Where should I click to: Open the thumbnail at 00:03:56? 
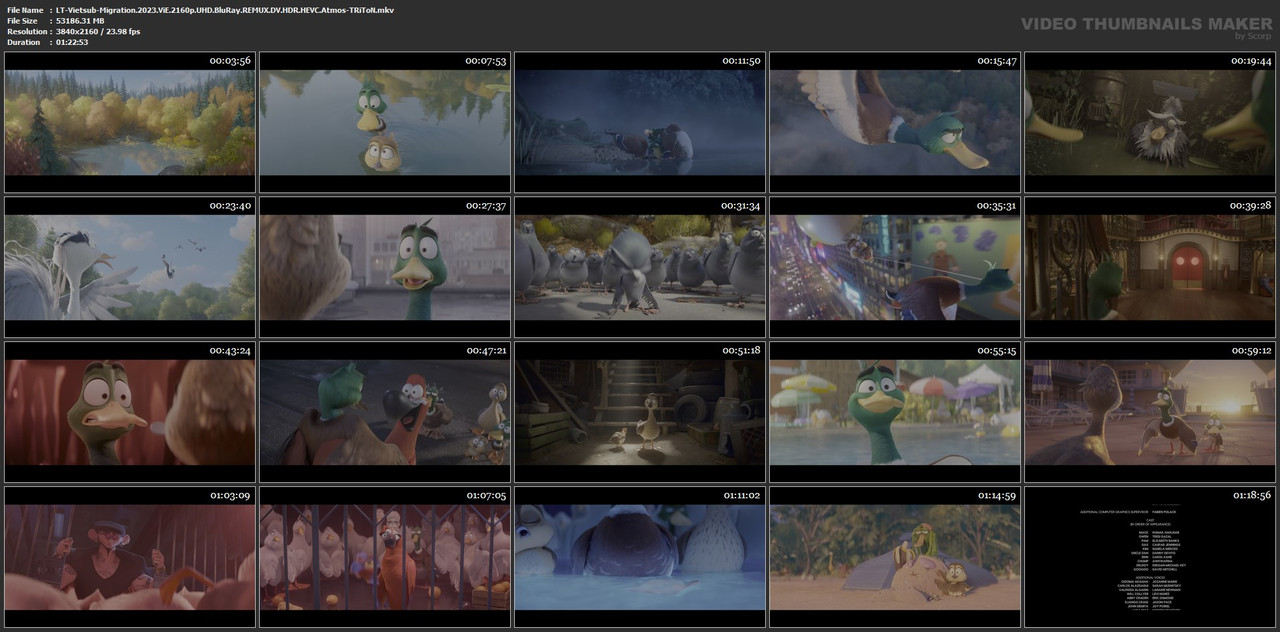[129, 122]
